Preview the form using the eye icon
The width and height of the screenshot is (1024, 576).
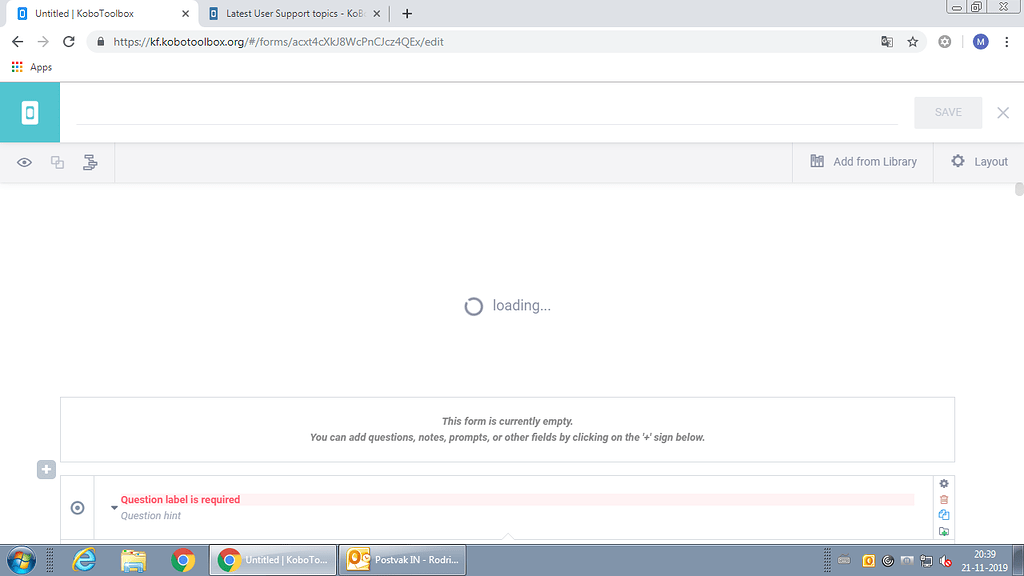point(24,161)
